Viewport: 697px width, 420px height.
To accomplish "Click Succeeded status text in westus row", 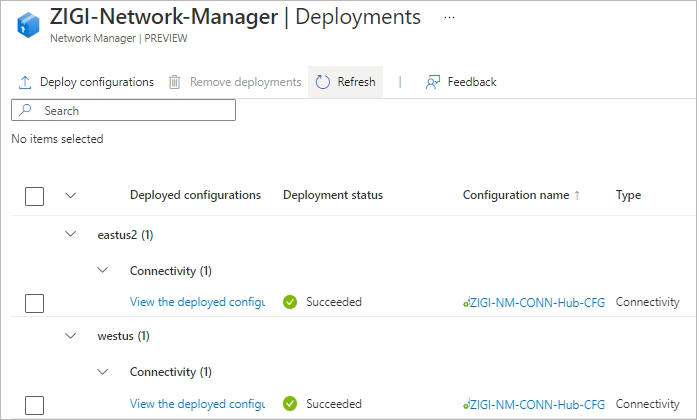I will click(334, 404).
